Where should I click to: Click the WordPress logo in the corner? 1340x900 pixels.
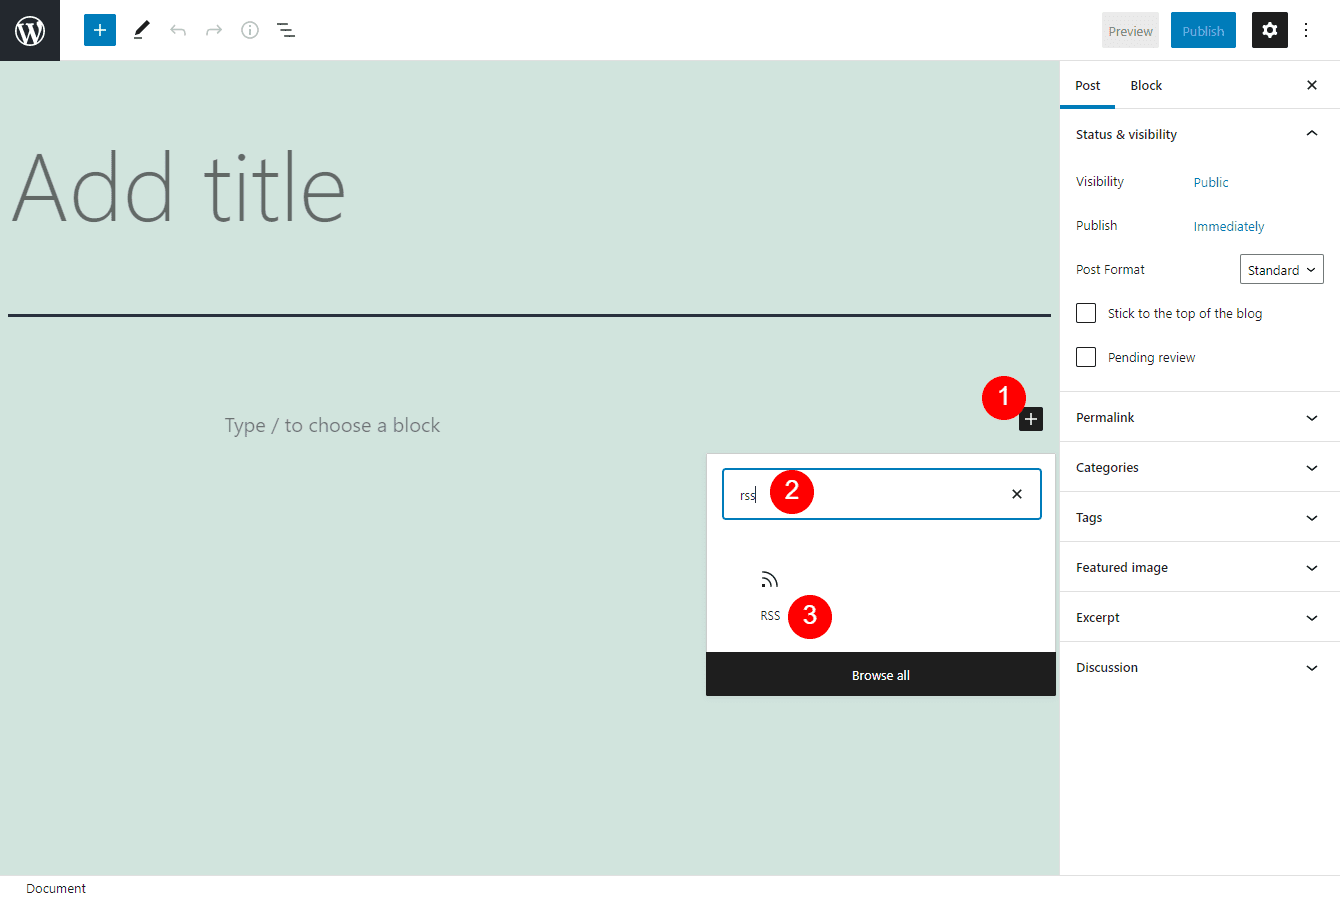(x=29, y=30)
